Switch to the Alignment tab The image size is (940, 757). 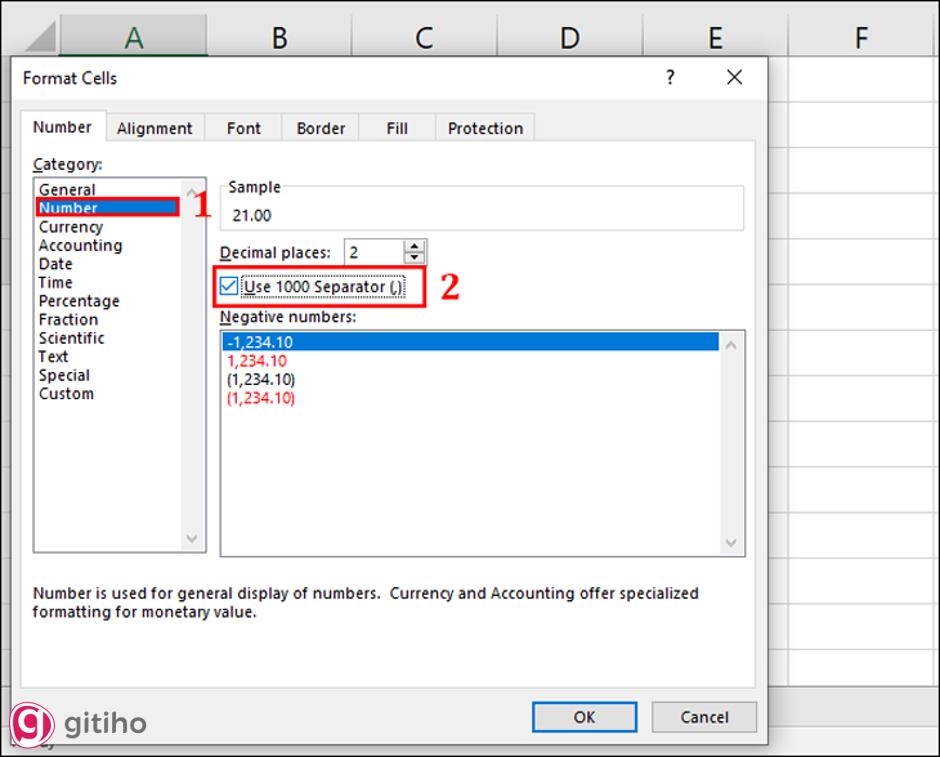click(x=155, y=128)
